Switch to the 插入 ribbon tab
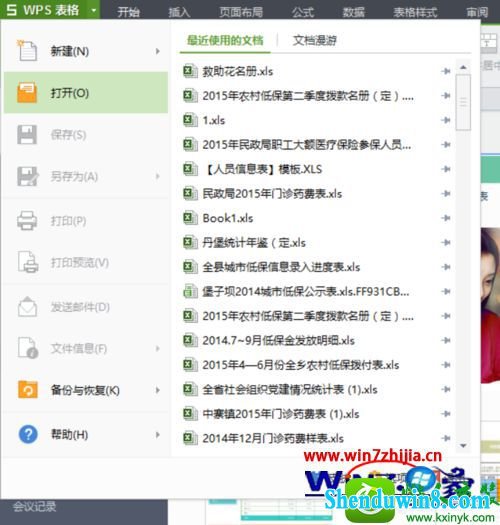Screen dimensions: 500x525 179,12
